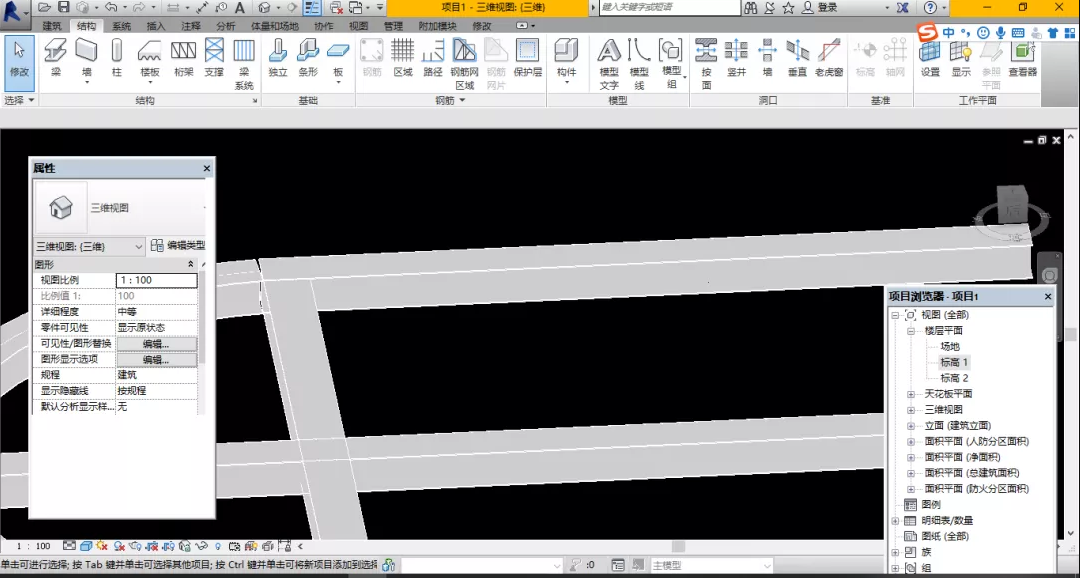1080x578 pixels.
Task: Click the 区域 area reinforcement tool
Action: 403,58
